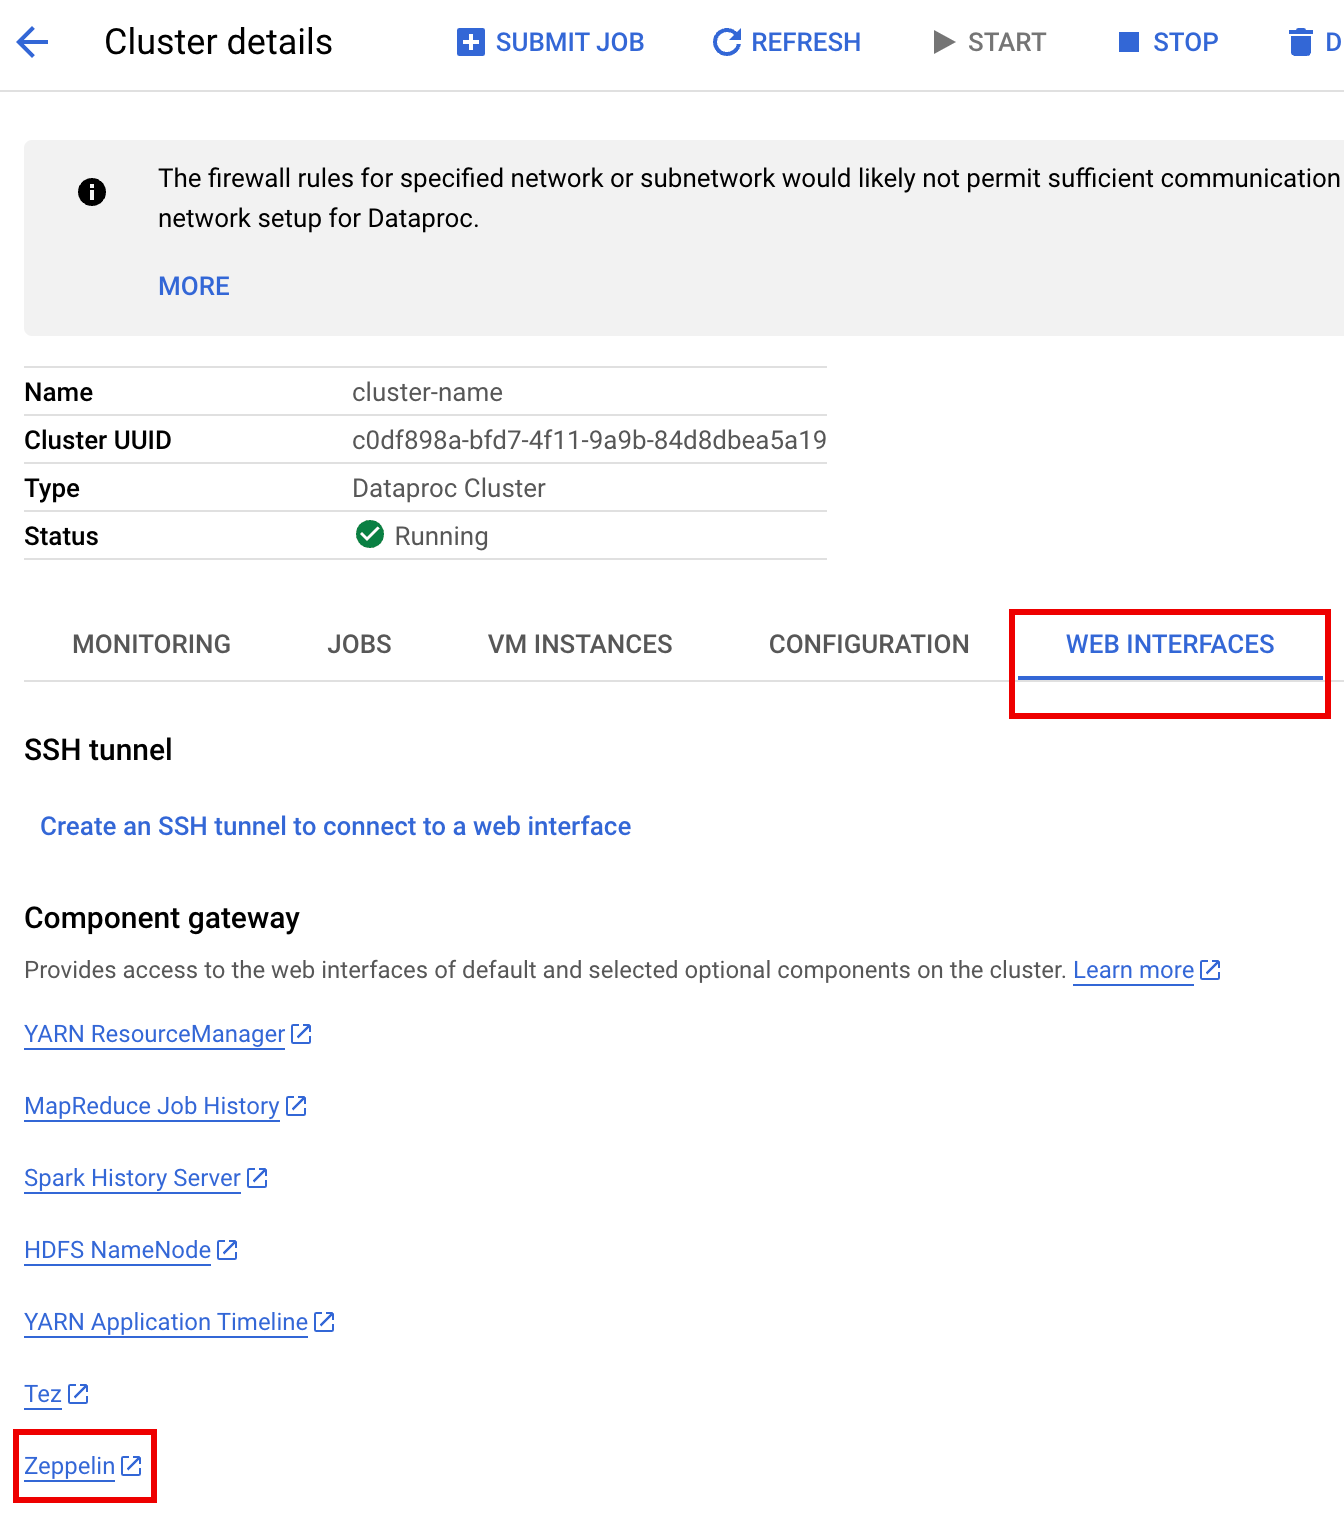The image size is (1344, 1534).
Task: Expand the firewall notice with MORE
Action: pyautogui.click(x=194, y=286)
